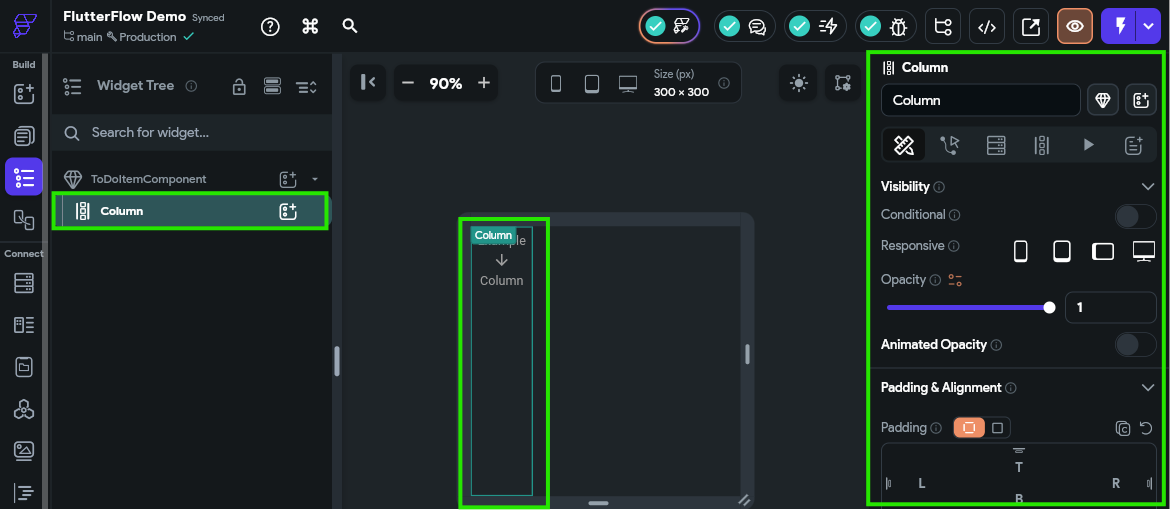Click the Opacity slider handle
Image resolution: width=1170 pixels, height=510 pixels.
[1050, 308]
